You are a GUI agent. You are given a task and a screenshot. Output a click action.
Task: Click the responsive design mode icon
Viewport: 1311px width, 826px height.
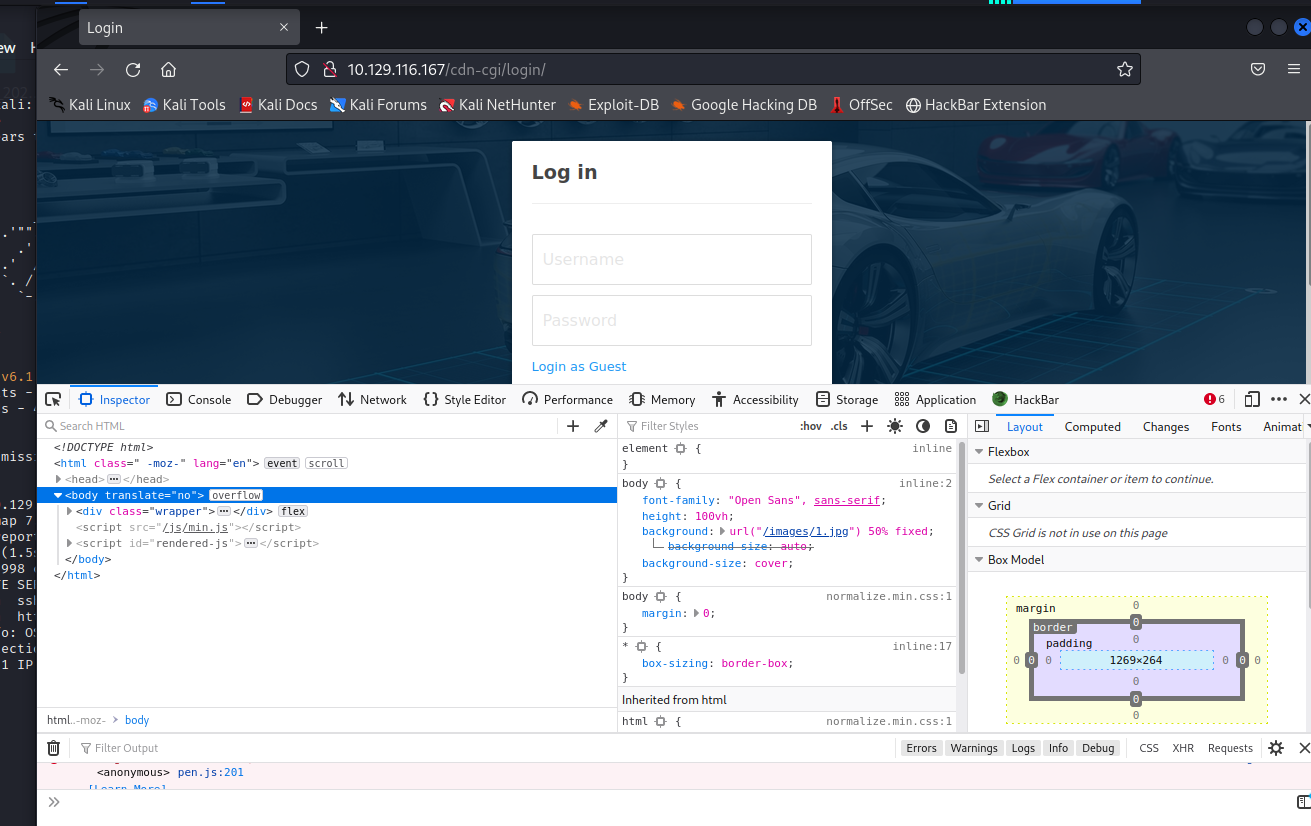point(1252,399)
